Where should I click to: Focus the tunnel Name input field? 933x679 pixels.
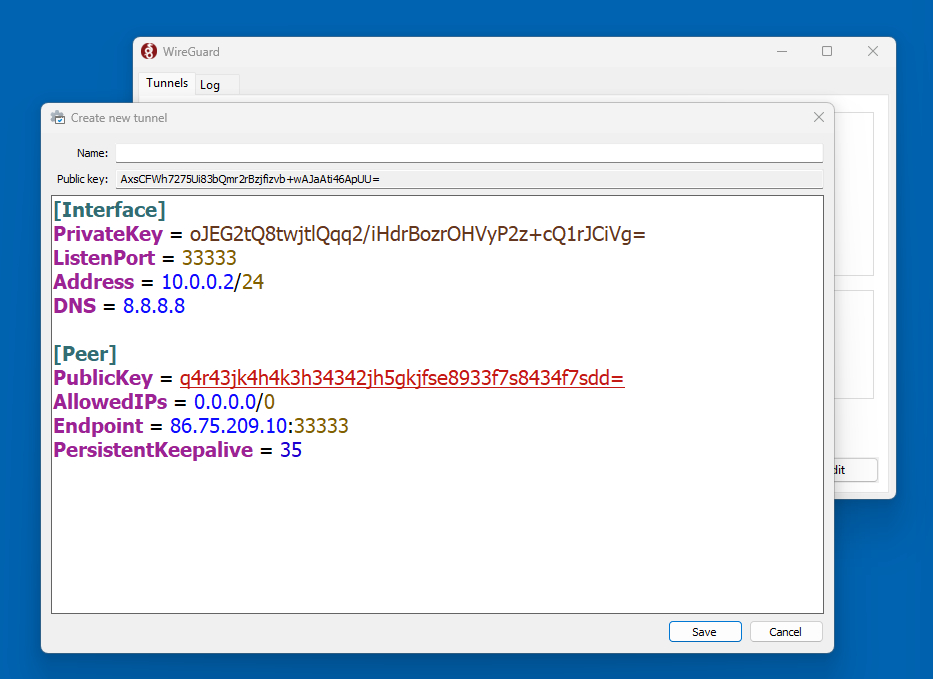coord(468,153)
